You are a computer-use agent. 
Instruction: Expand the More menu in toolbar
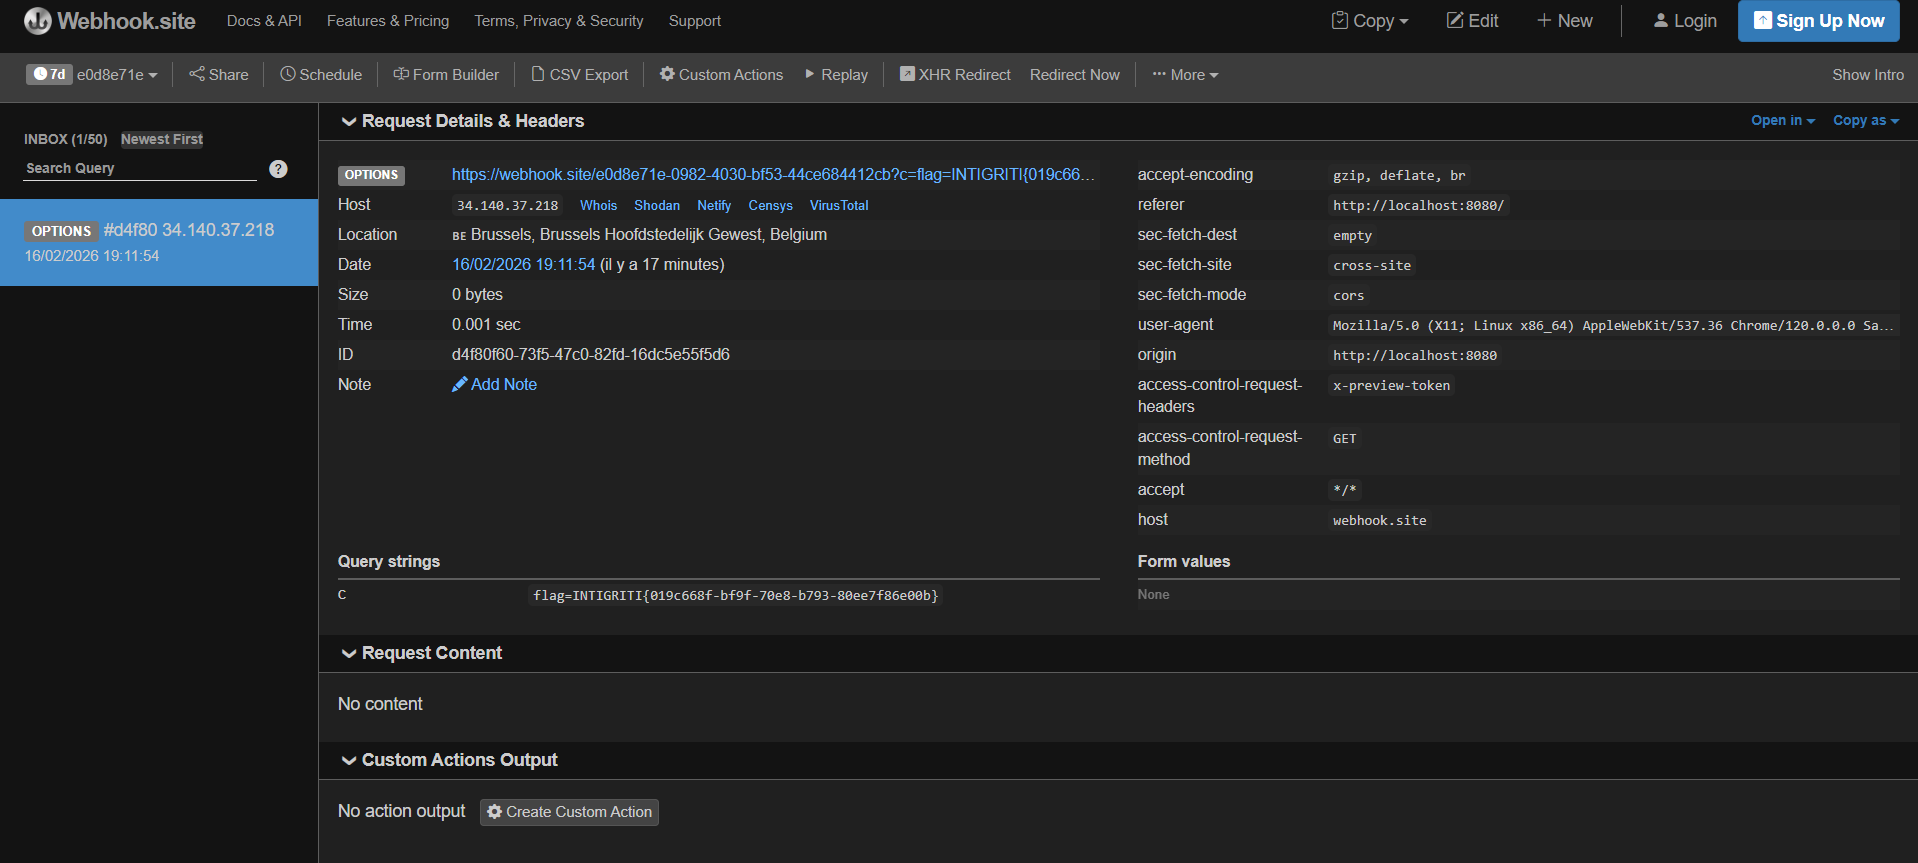pyautogui.click(x=1185, y=75)
